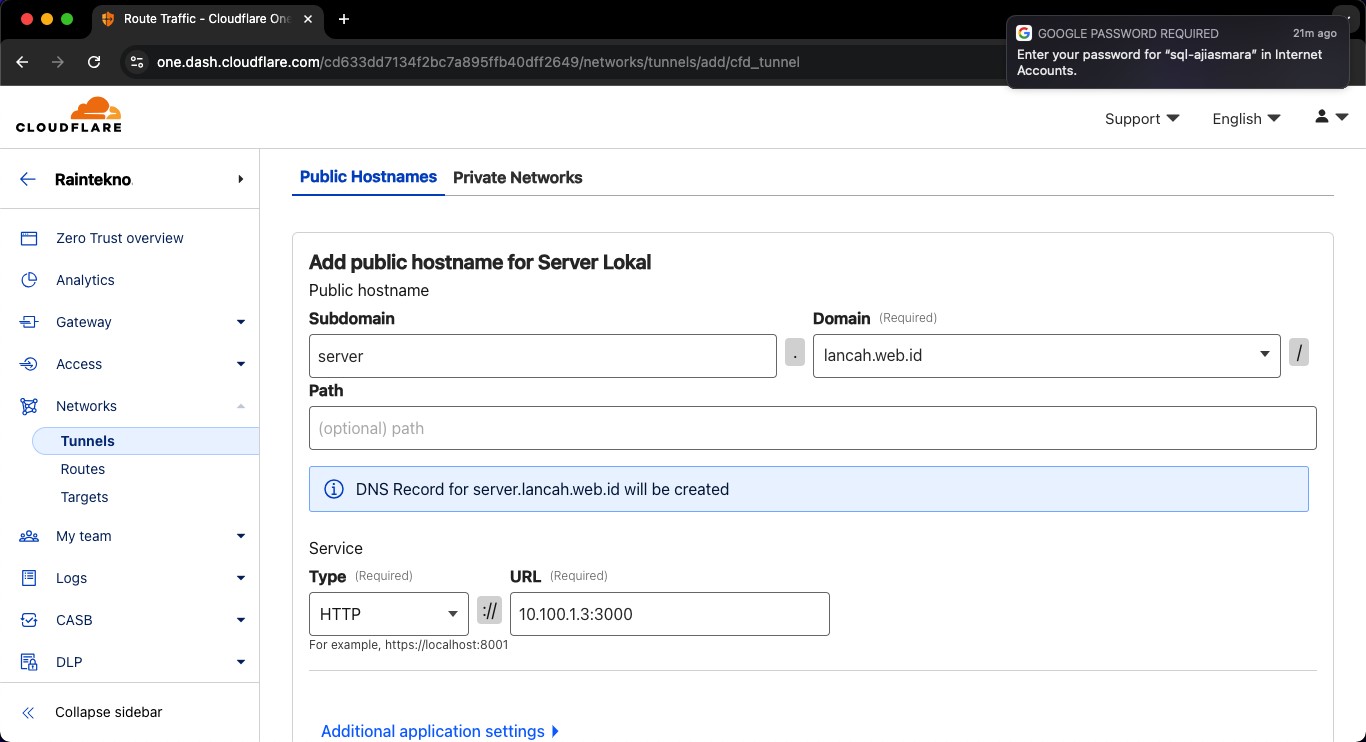Expand Additional application settings
The image size is (1366, 742).
click(x=440, y=731)
